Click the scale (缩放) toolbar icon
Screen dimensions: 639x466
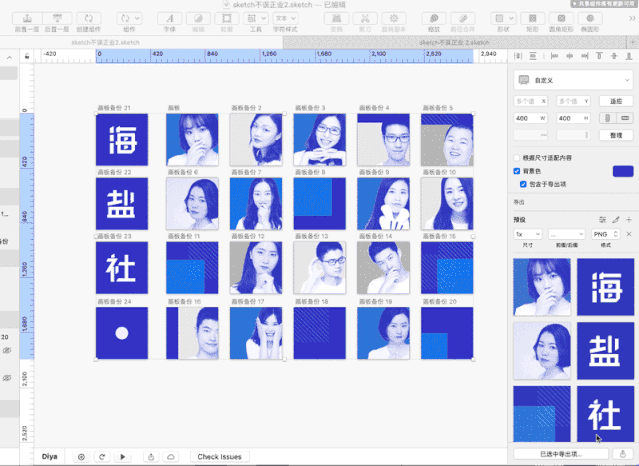pyautogui.click(x=434, y=18)
